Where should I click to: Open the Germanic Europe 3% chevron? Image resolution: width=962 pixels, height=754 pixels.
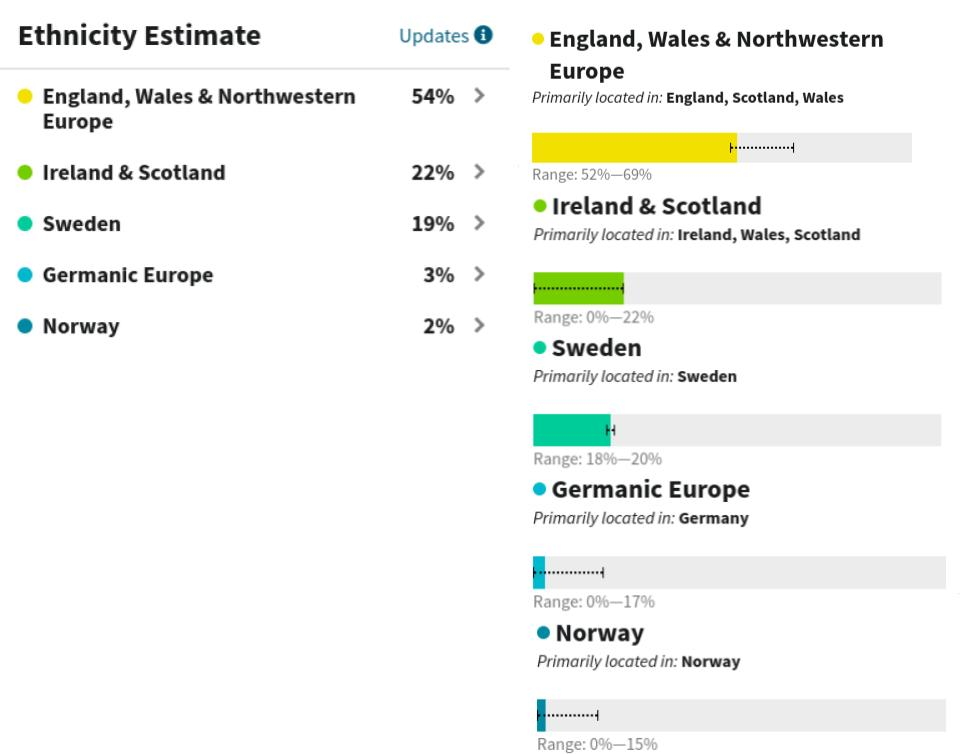click(480, 274)
